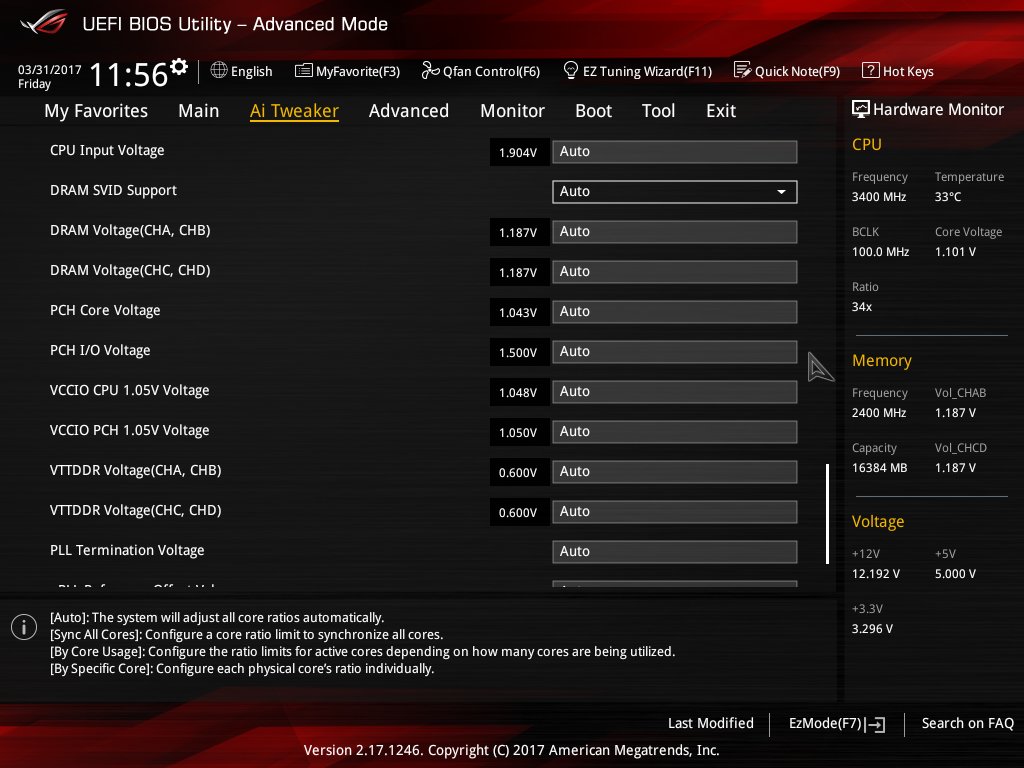
Task: Click the 03/31/2017 date
Action: [50, 69]
